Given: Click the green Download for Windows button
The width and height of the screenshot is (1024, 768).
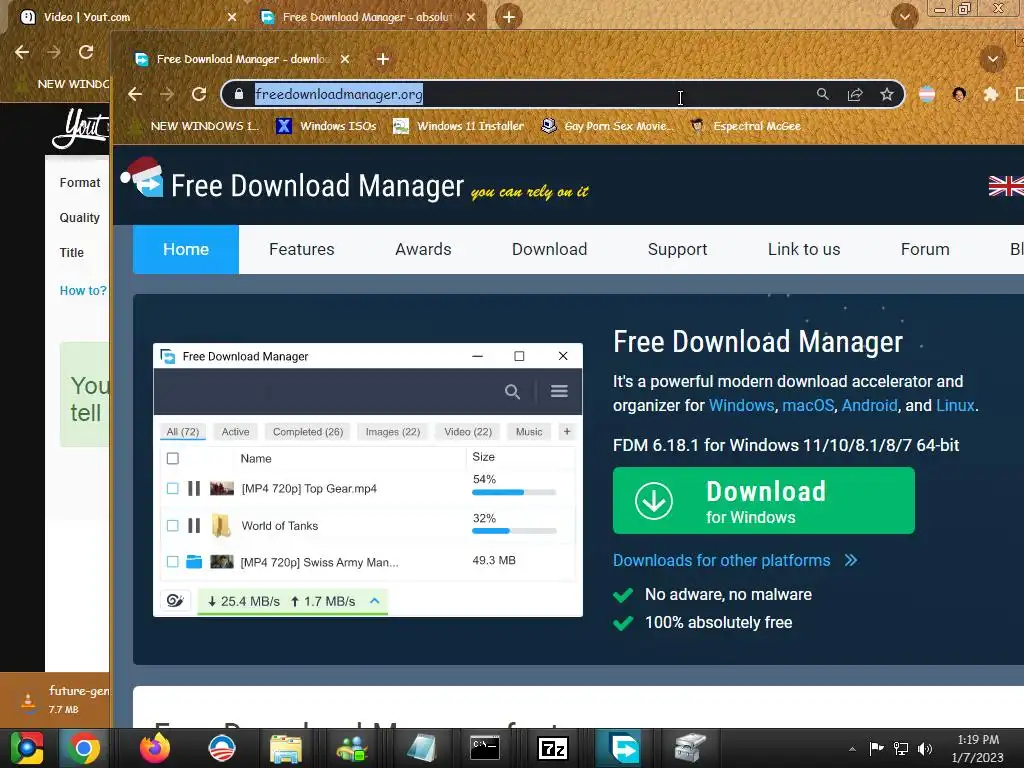Looking at the screenshot, I should 763,500.
